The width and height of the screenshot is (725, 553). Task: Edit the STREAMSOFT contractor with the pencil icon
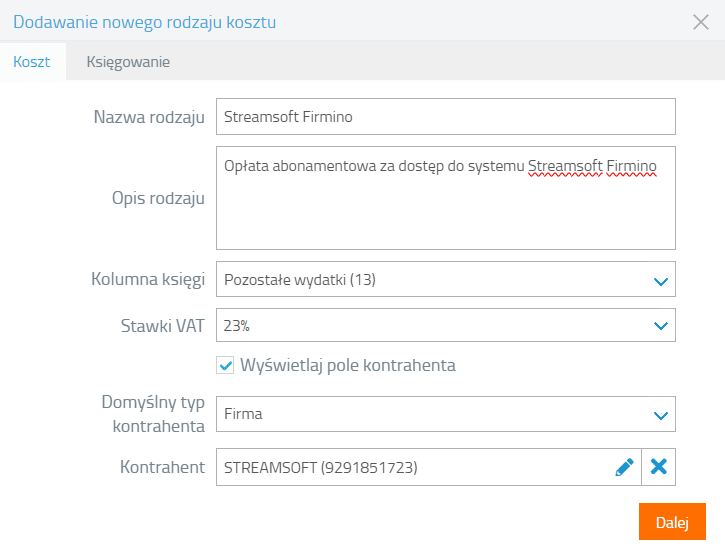(x=624, y=467)
